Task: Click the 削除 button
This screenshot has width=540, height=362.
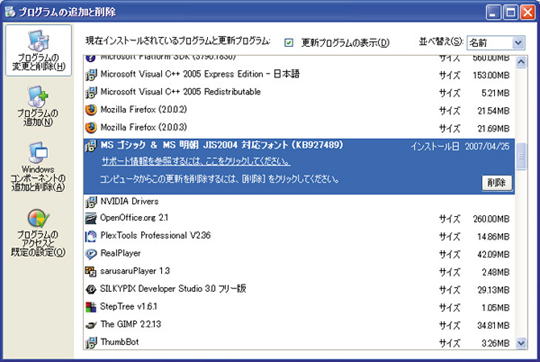Action: pos(497,183)
